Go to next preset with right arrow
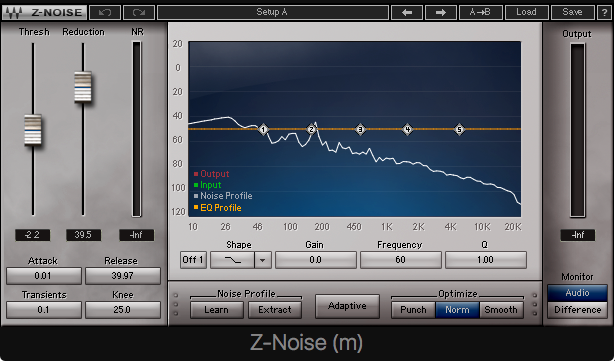The image size is (615, 361). [440, 13]
